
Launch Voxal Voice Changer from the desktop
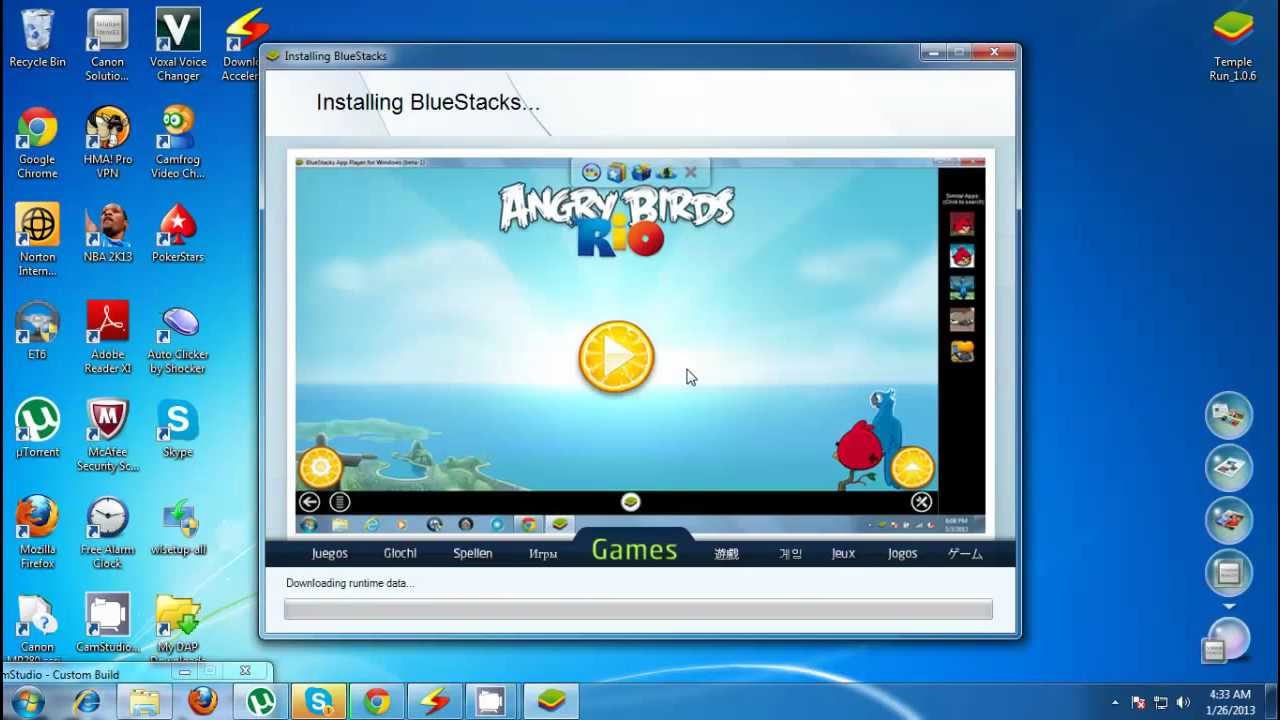click(178, 46)
